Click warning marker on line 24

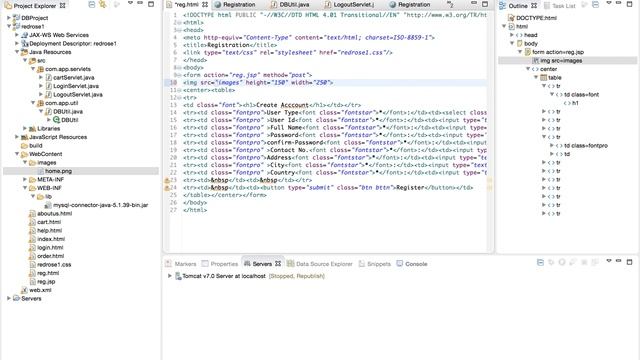point(167,188)
